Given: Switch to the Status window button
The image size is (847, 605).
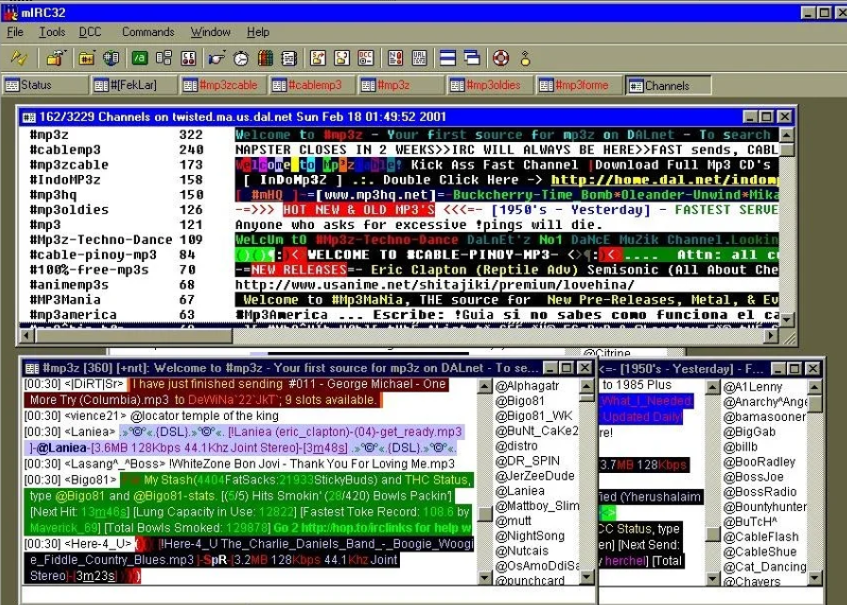Looking at the screenshot, I should click(x=45, y=85).
